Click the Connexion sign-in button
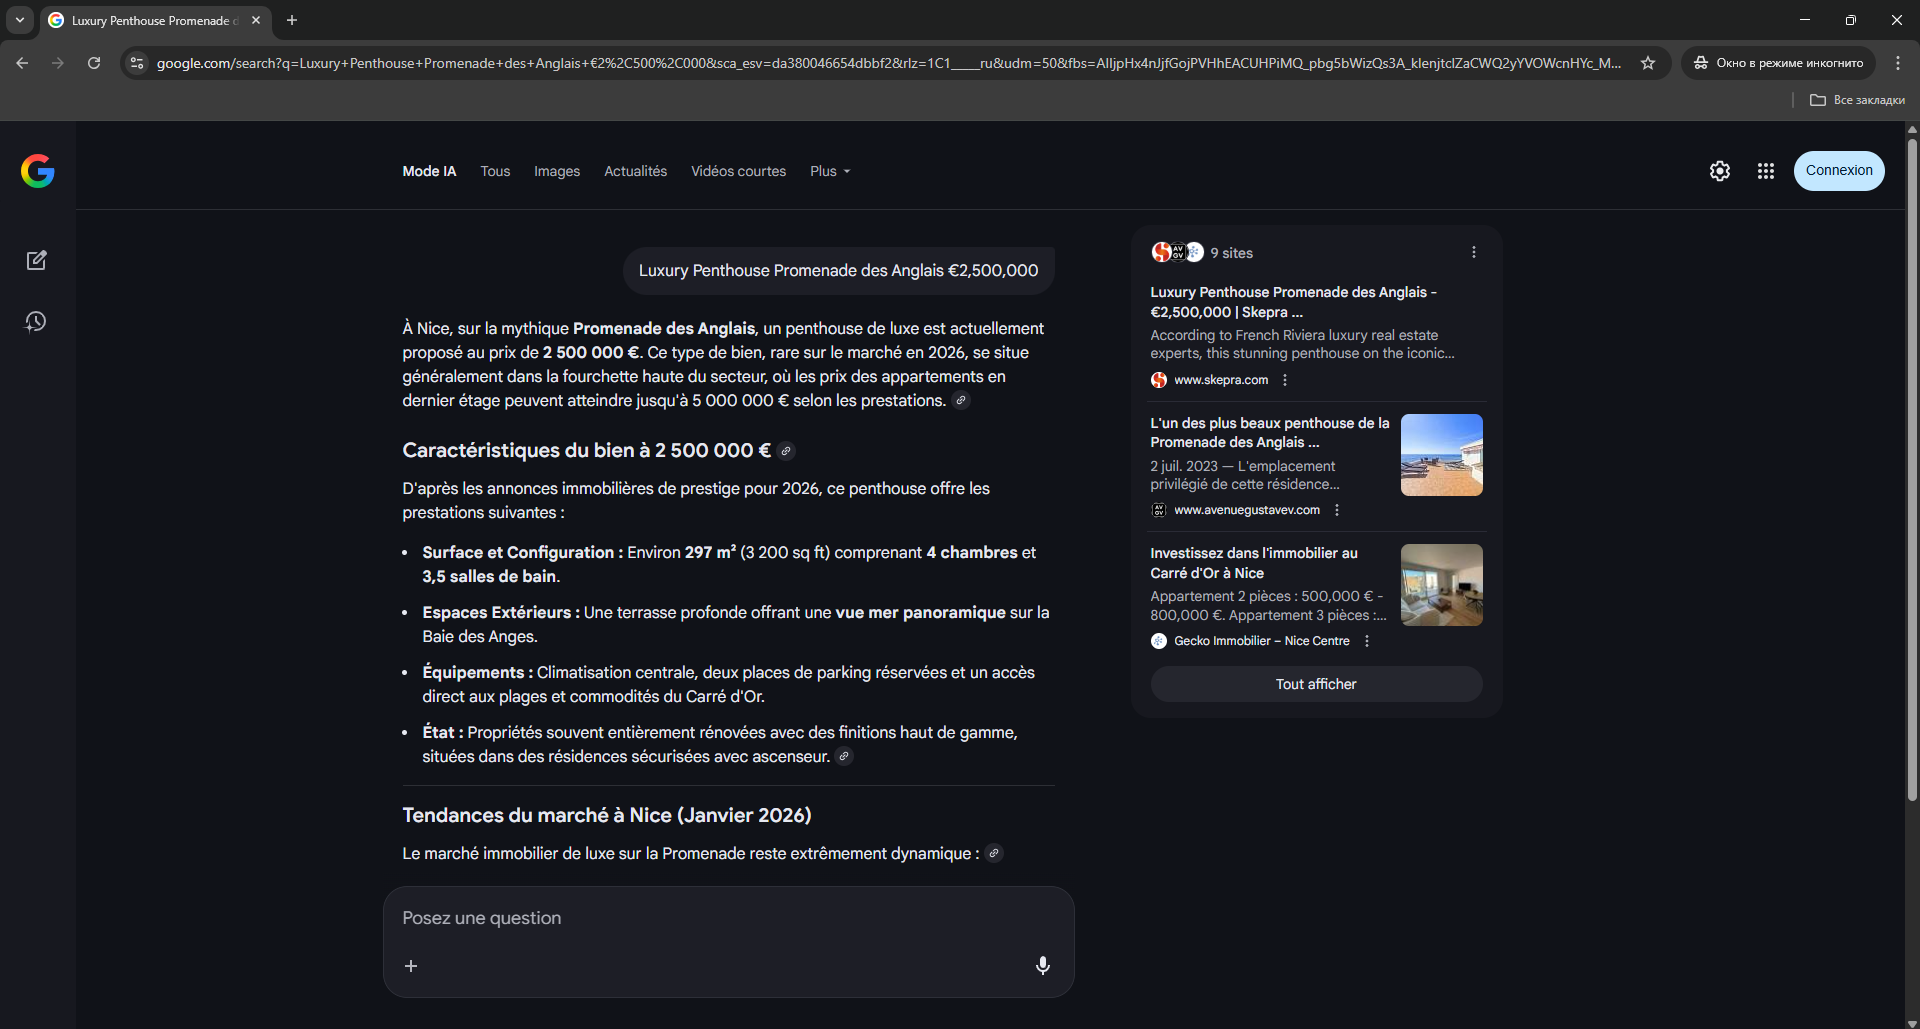1920x1029 pixels. click(1838, 171)
